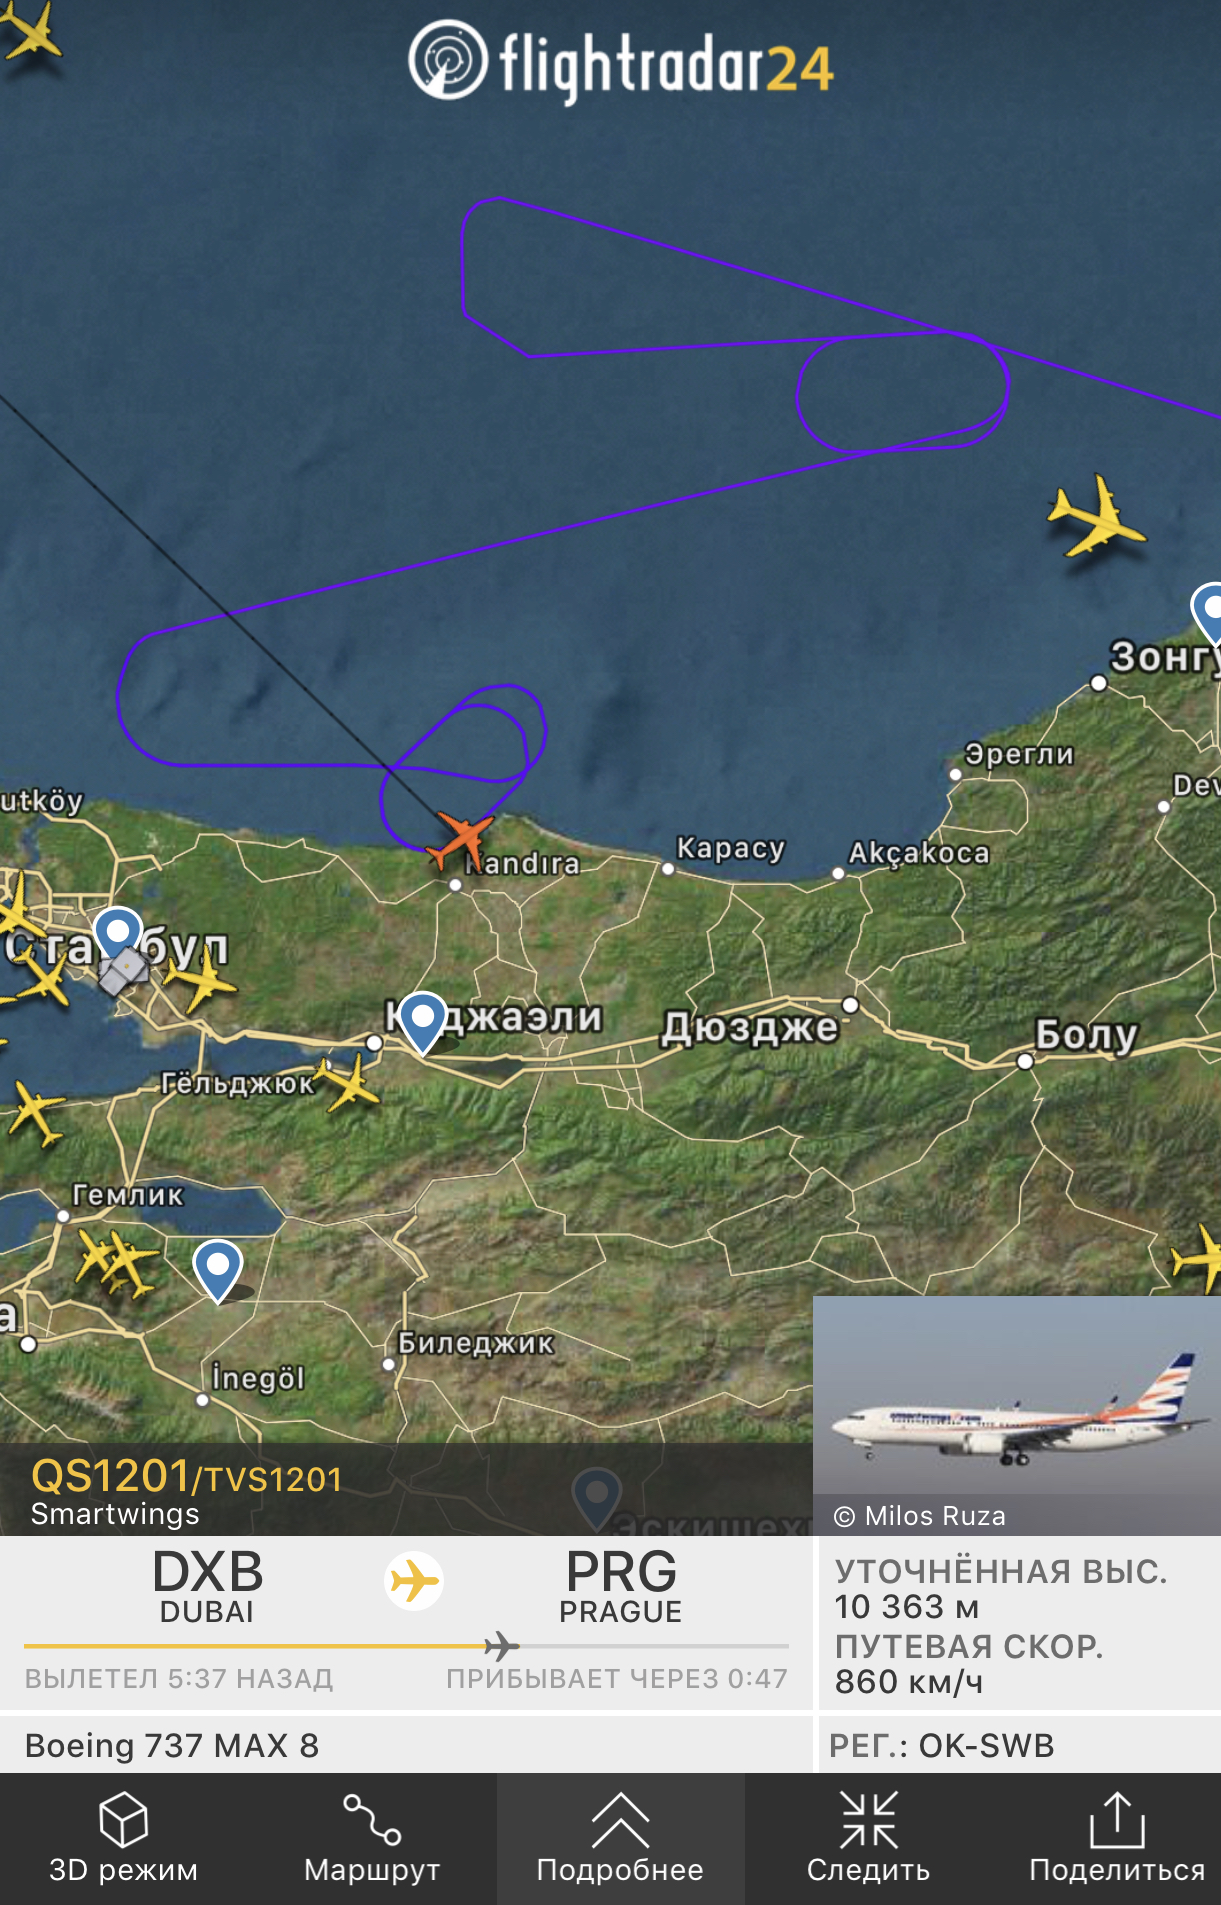Image resolution: width=1221 pixels, height=1905 pixels.
Task: Open the 3D режим view
Action: [x=123, y=1839]
